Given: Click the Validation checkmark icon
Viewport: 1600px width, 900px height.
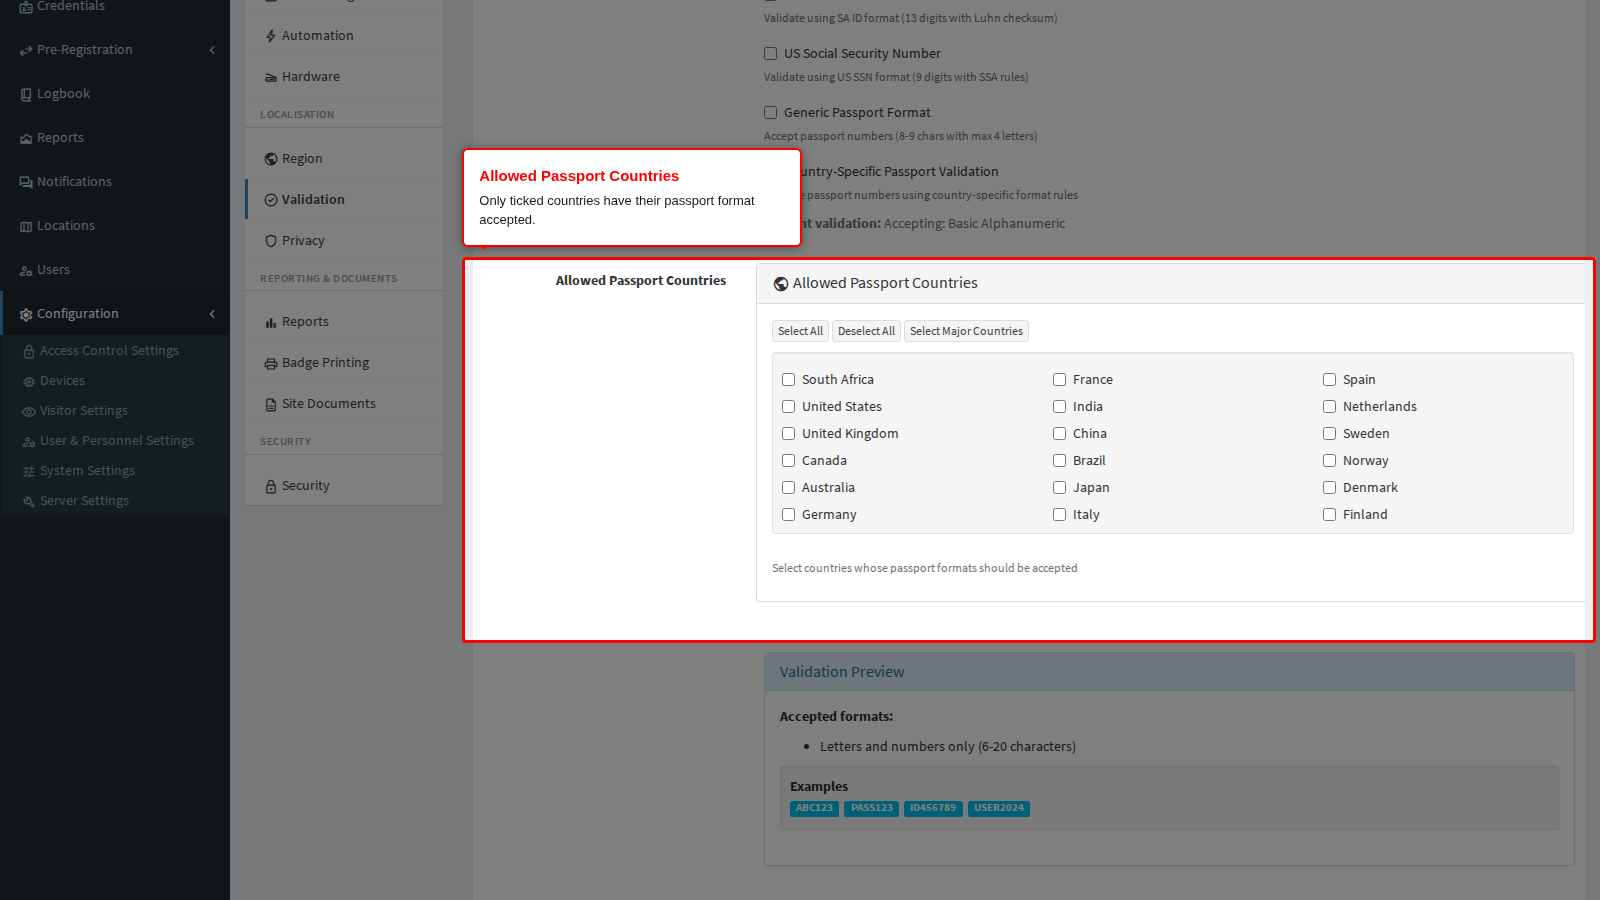Looking at the screenshot, I should [271, 200].
